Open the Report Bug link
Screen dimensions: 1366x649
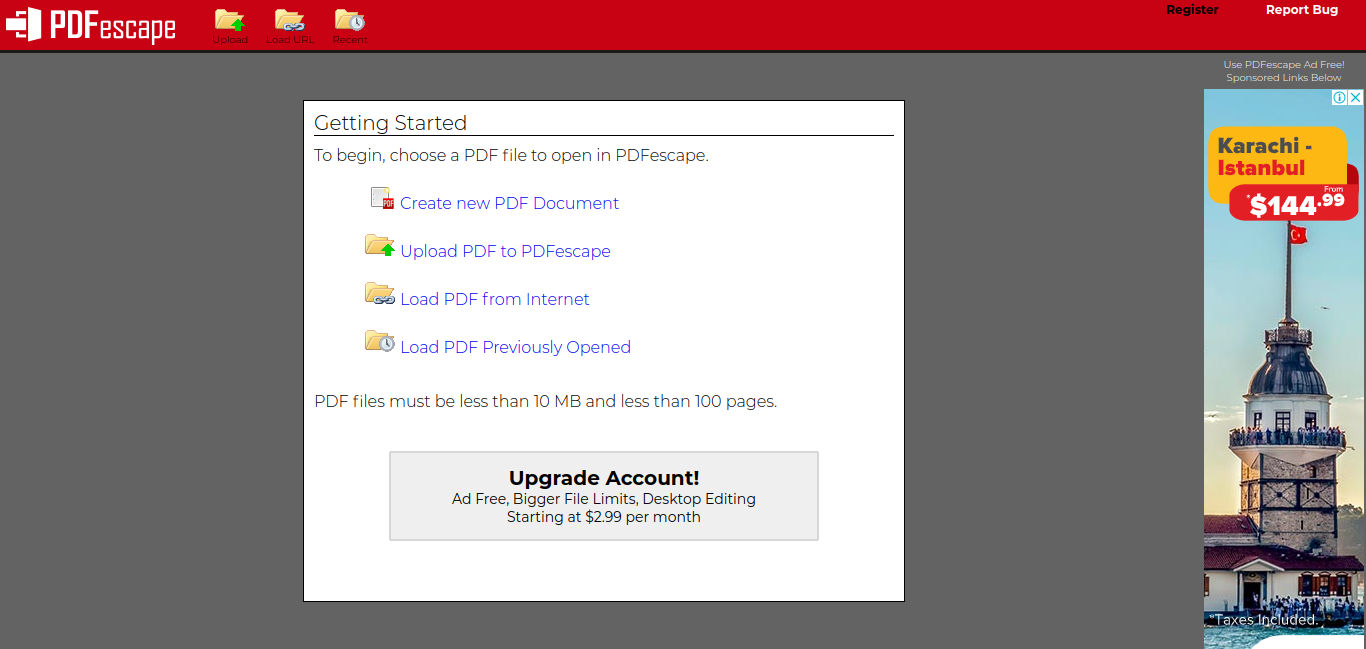(1301, 10)
